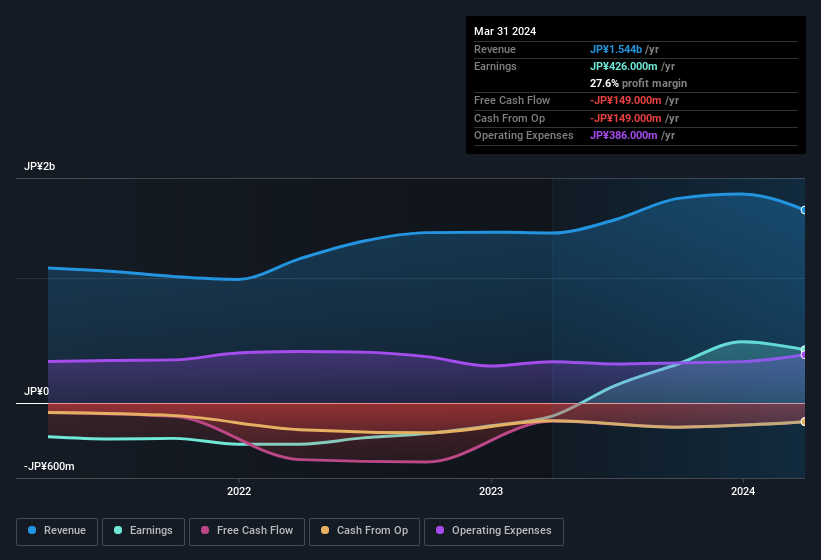821x560 pixels.
Task: Click the JP¥426.000m earnings value
Action: (624, 66)
